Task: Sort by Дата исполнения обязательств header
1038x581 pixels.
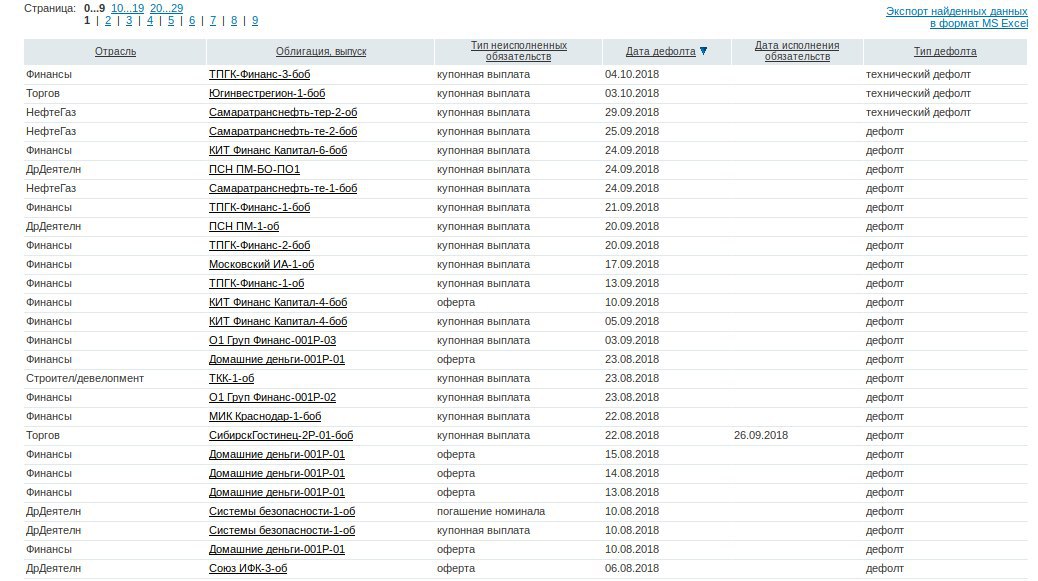Action: pyautogui.click(x=797, y=51)
